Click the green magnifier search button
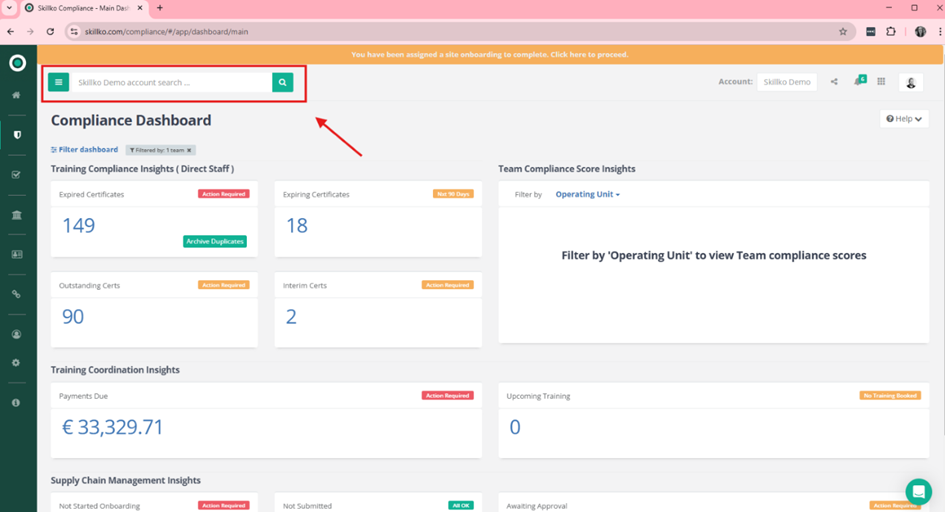 [283, 83]
